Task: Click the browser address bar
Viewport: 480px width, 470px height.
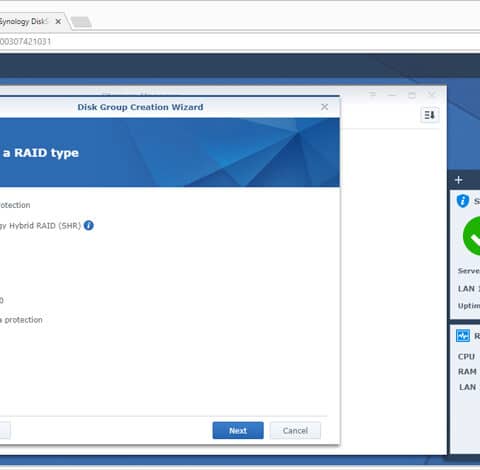Action: 240,42
